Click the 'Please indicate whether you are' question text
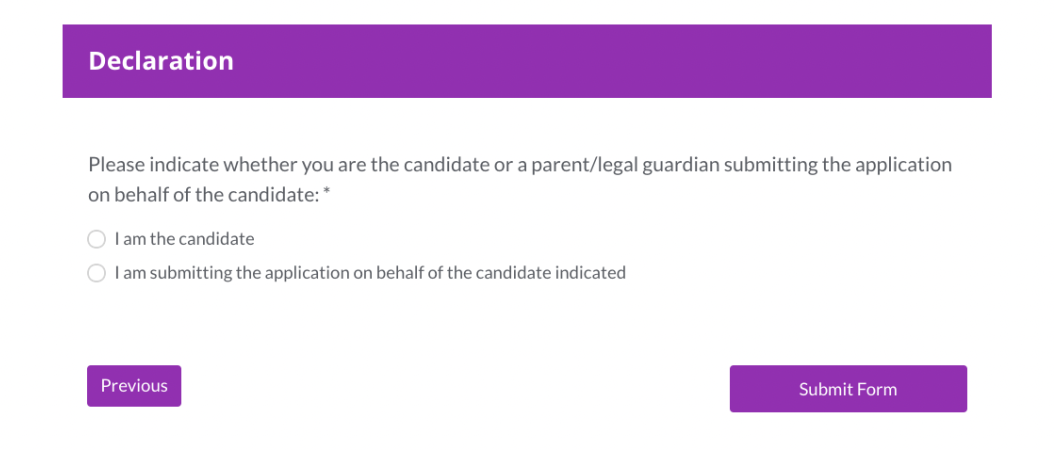Image resolution: width=1054 pixels, height=450 pixels. 520,180
